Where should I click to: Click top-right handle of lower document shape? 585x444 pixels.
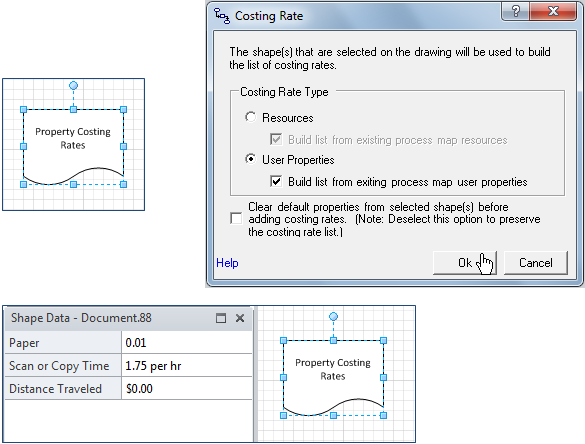click(384, 340)
